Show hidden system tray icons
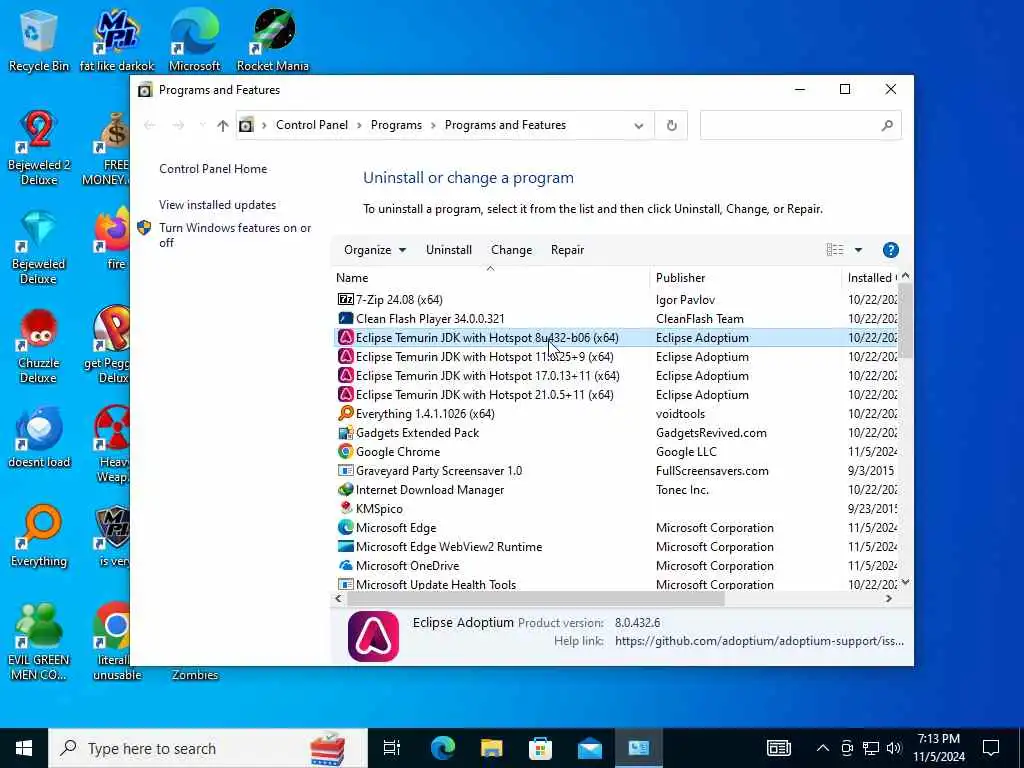This screenshot has height=768, width=1024. (823, 748)
